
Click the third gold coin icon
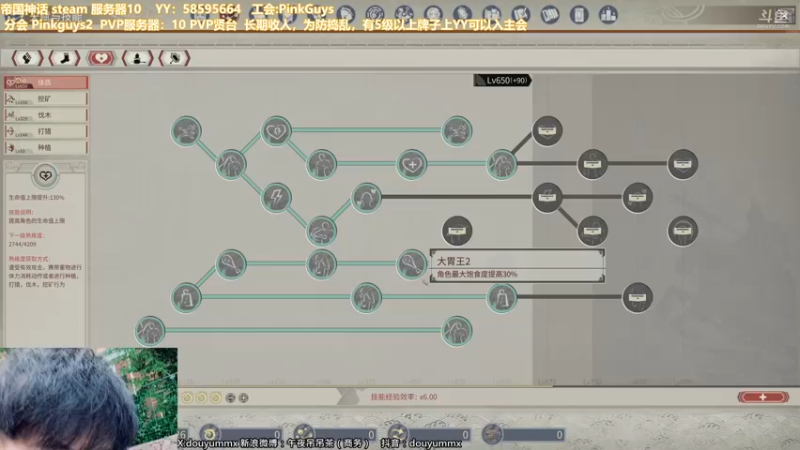click(216, 397)
